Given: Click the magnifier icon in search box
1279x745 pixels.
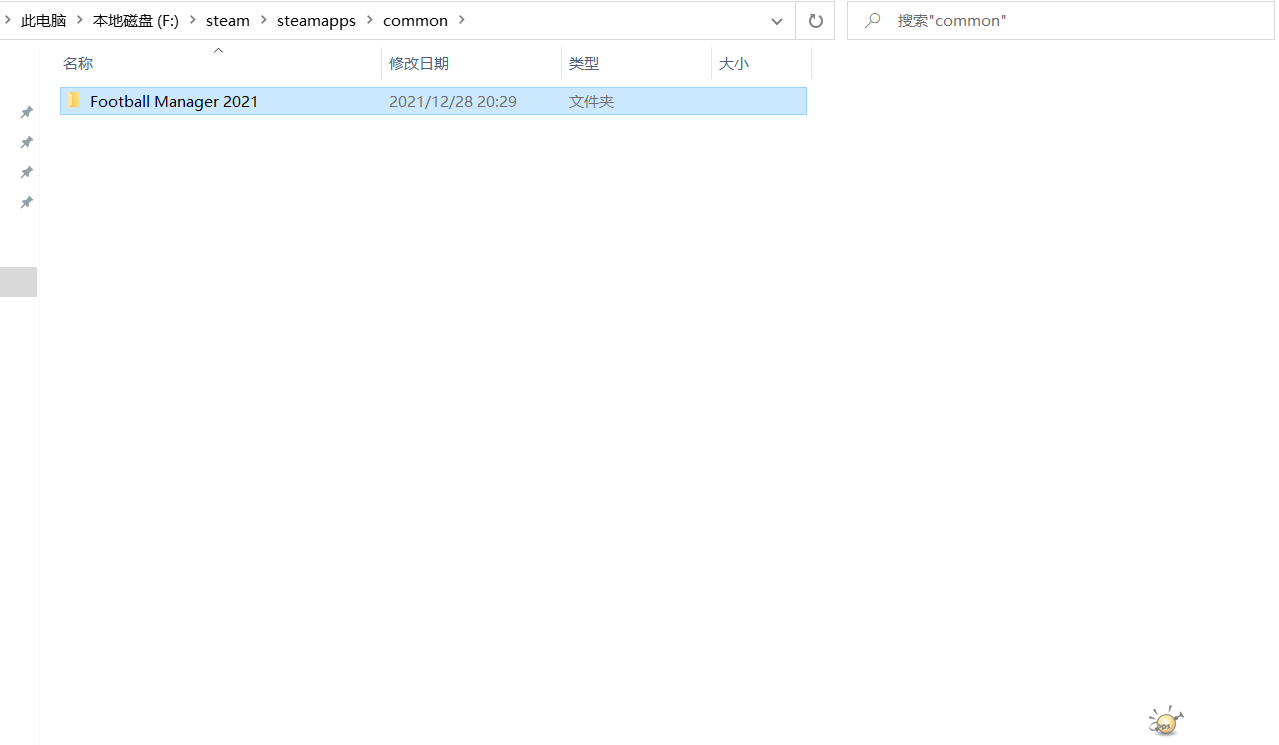Looking at the screenshot, I should pos(872,21).
